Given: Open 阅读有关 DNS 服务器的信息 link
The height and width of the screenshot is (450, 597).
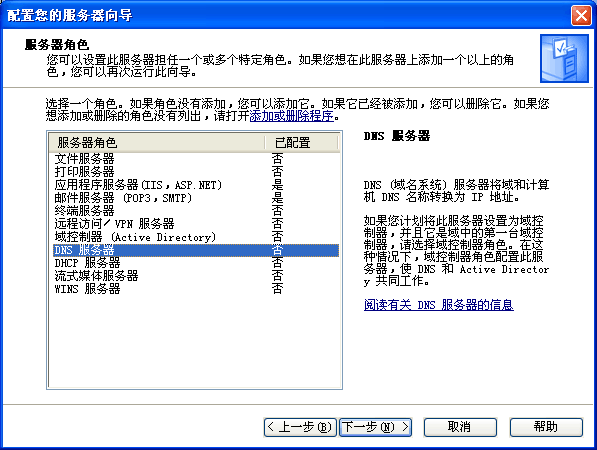Looking at the screenshot, I should [439, 305].
